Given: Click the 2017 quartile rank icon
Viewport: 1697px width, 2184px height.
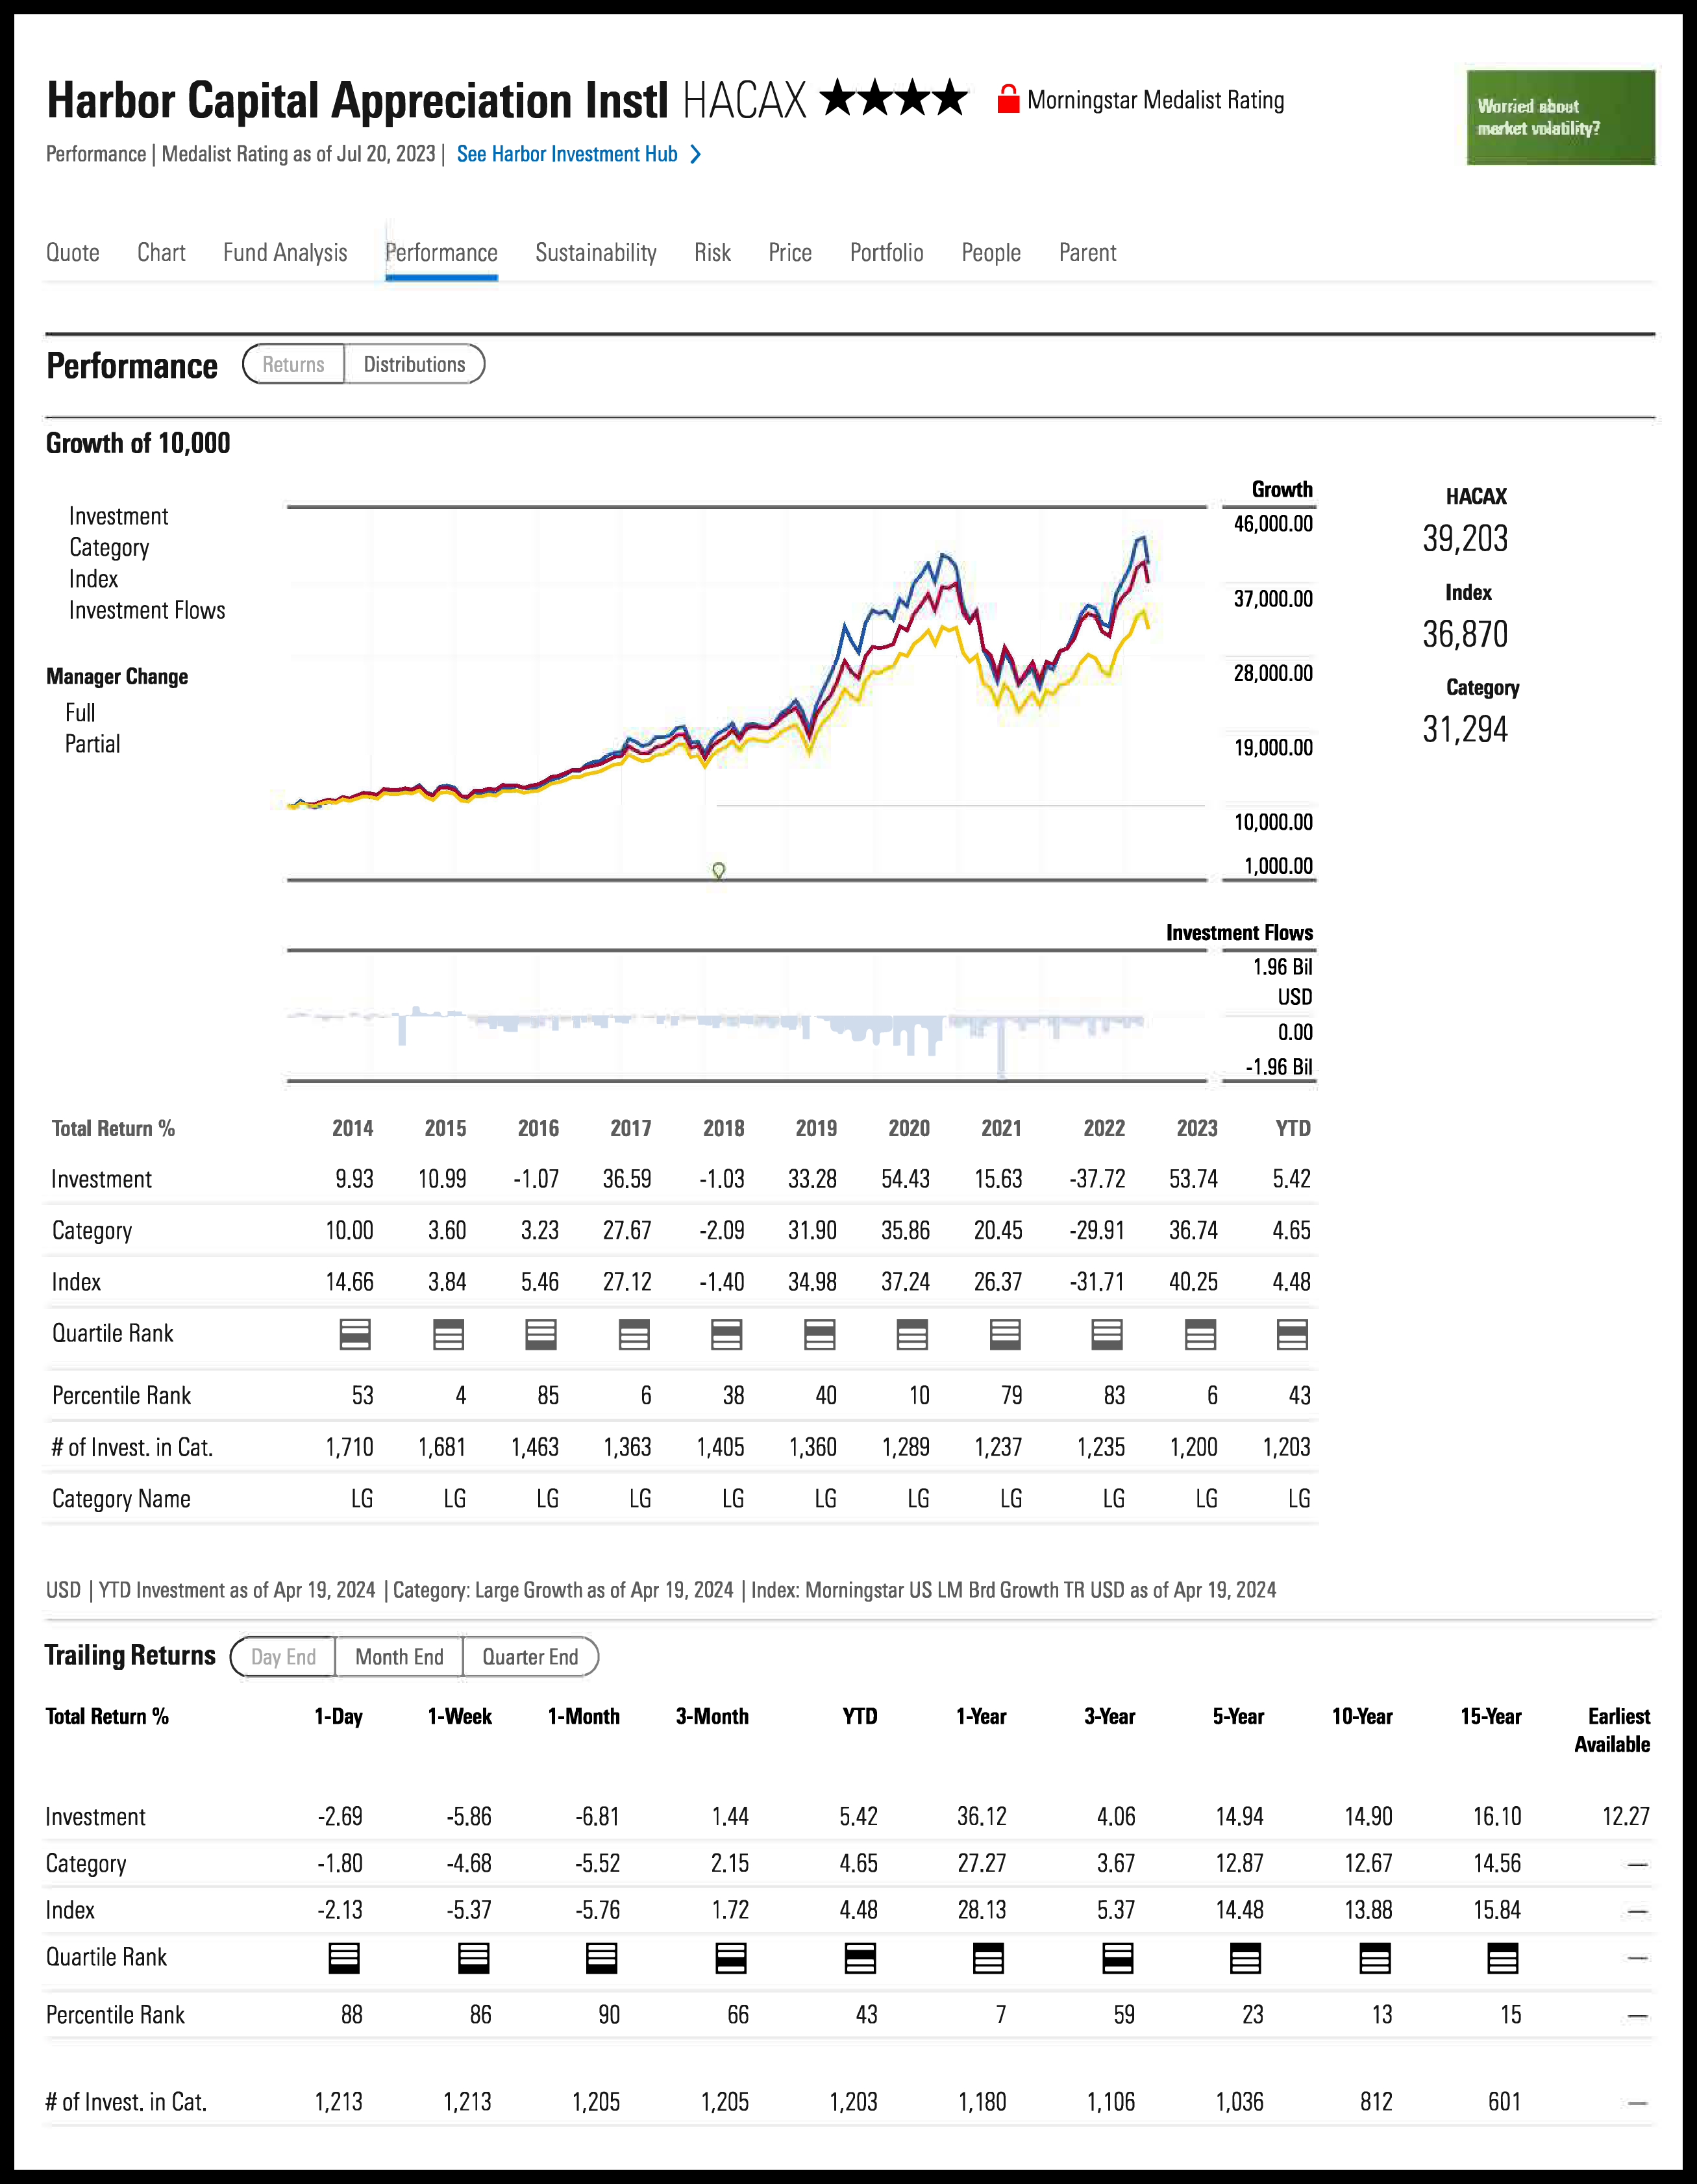Looking at the screenshot, I should pyautogui.click(x=634, y=1334).
